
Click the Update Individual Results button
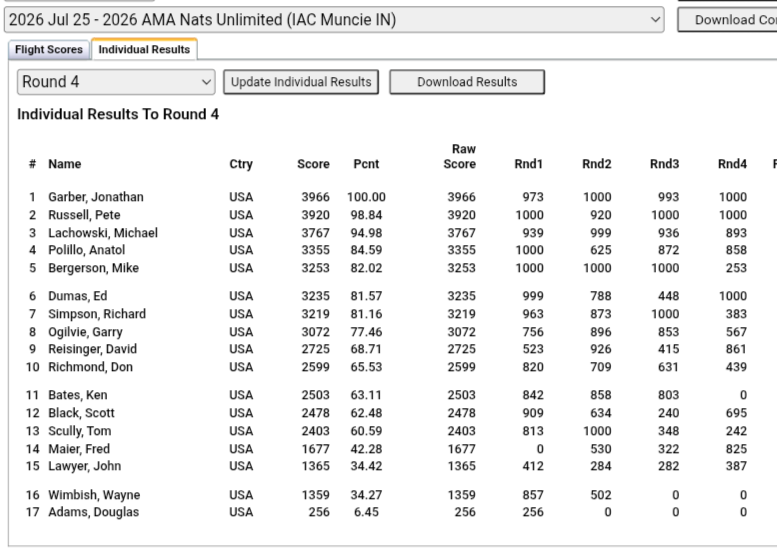301,82
